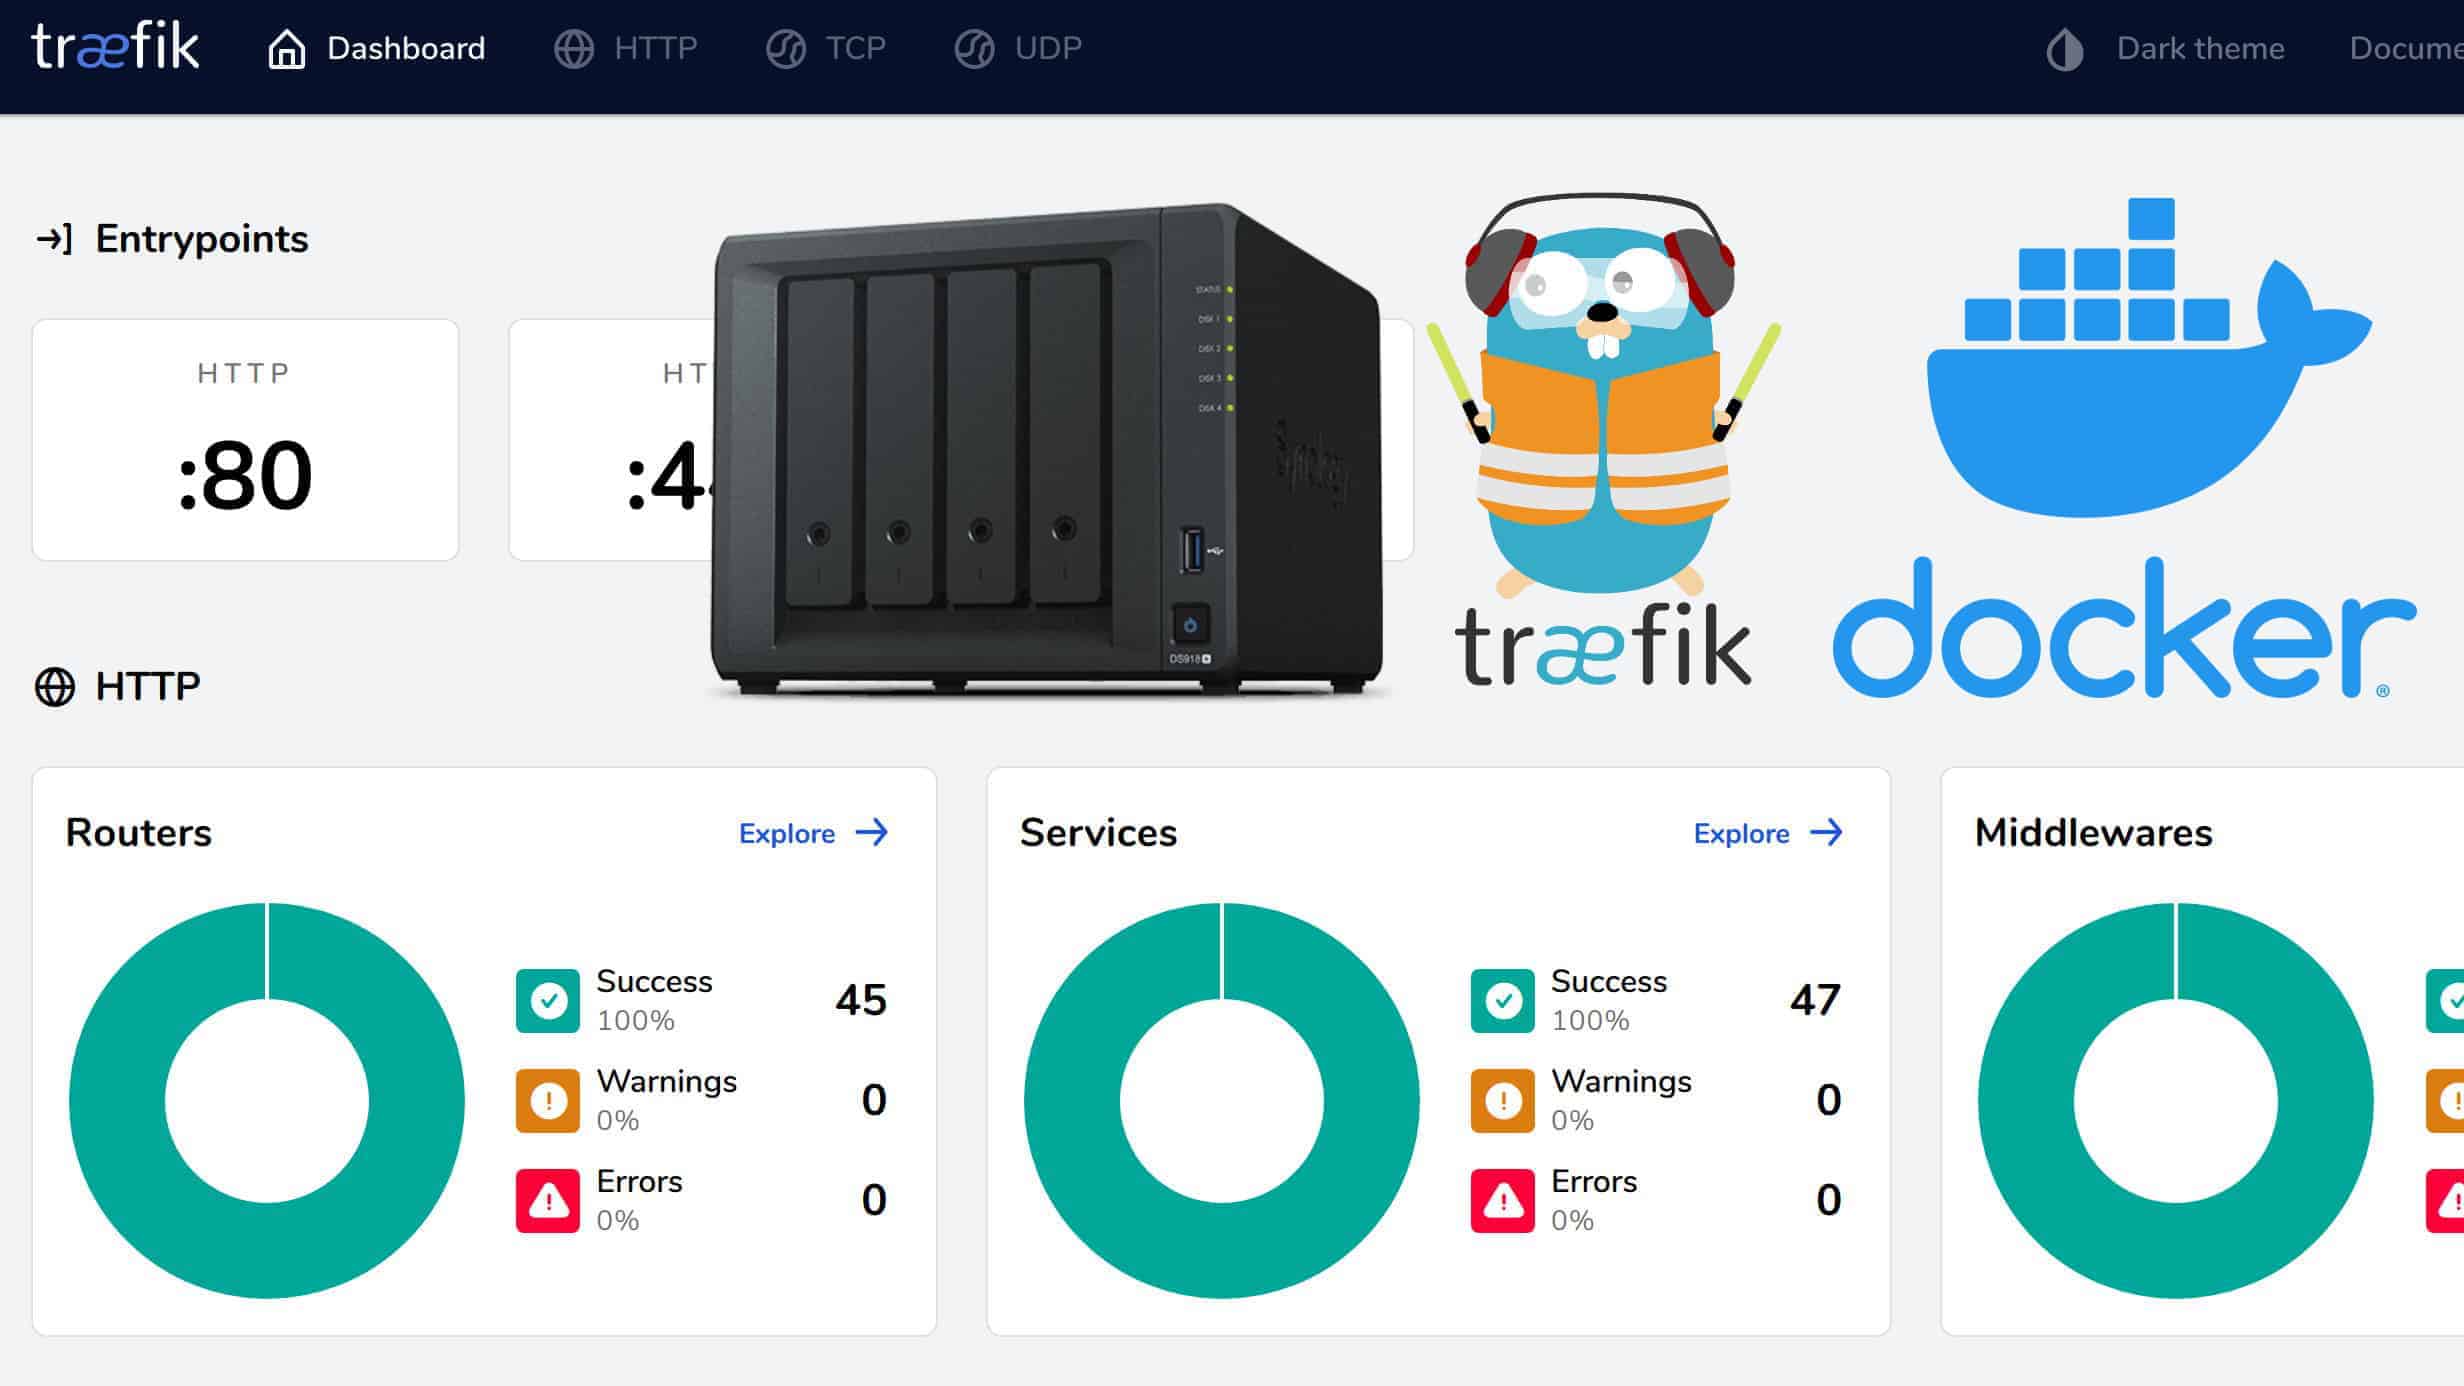Click the Services Errors count 0
2464x1386 pixels.
(x=1829, y=1200)
